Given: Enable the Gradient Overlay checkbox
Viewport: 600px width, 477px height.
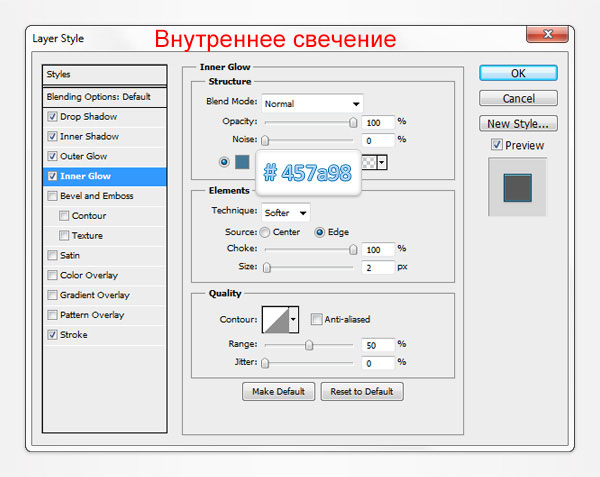Looking at the screenshot, I should (x=52, y=295).
